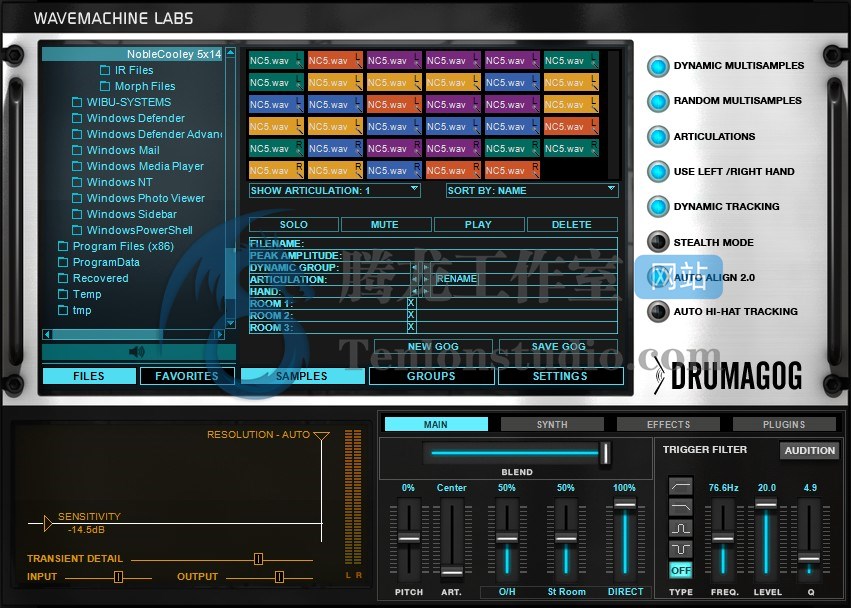The width and height of the screenshot is (851, 608).
Task: Choose the notch trigger filter type icon
Action: tap(680, 549)
